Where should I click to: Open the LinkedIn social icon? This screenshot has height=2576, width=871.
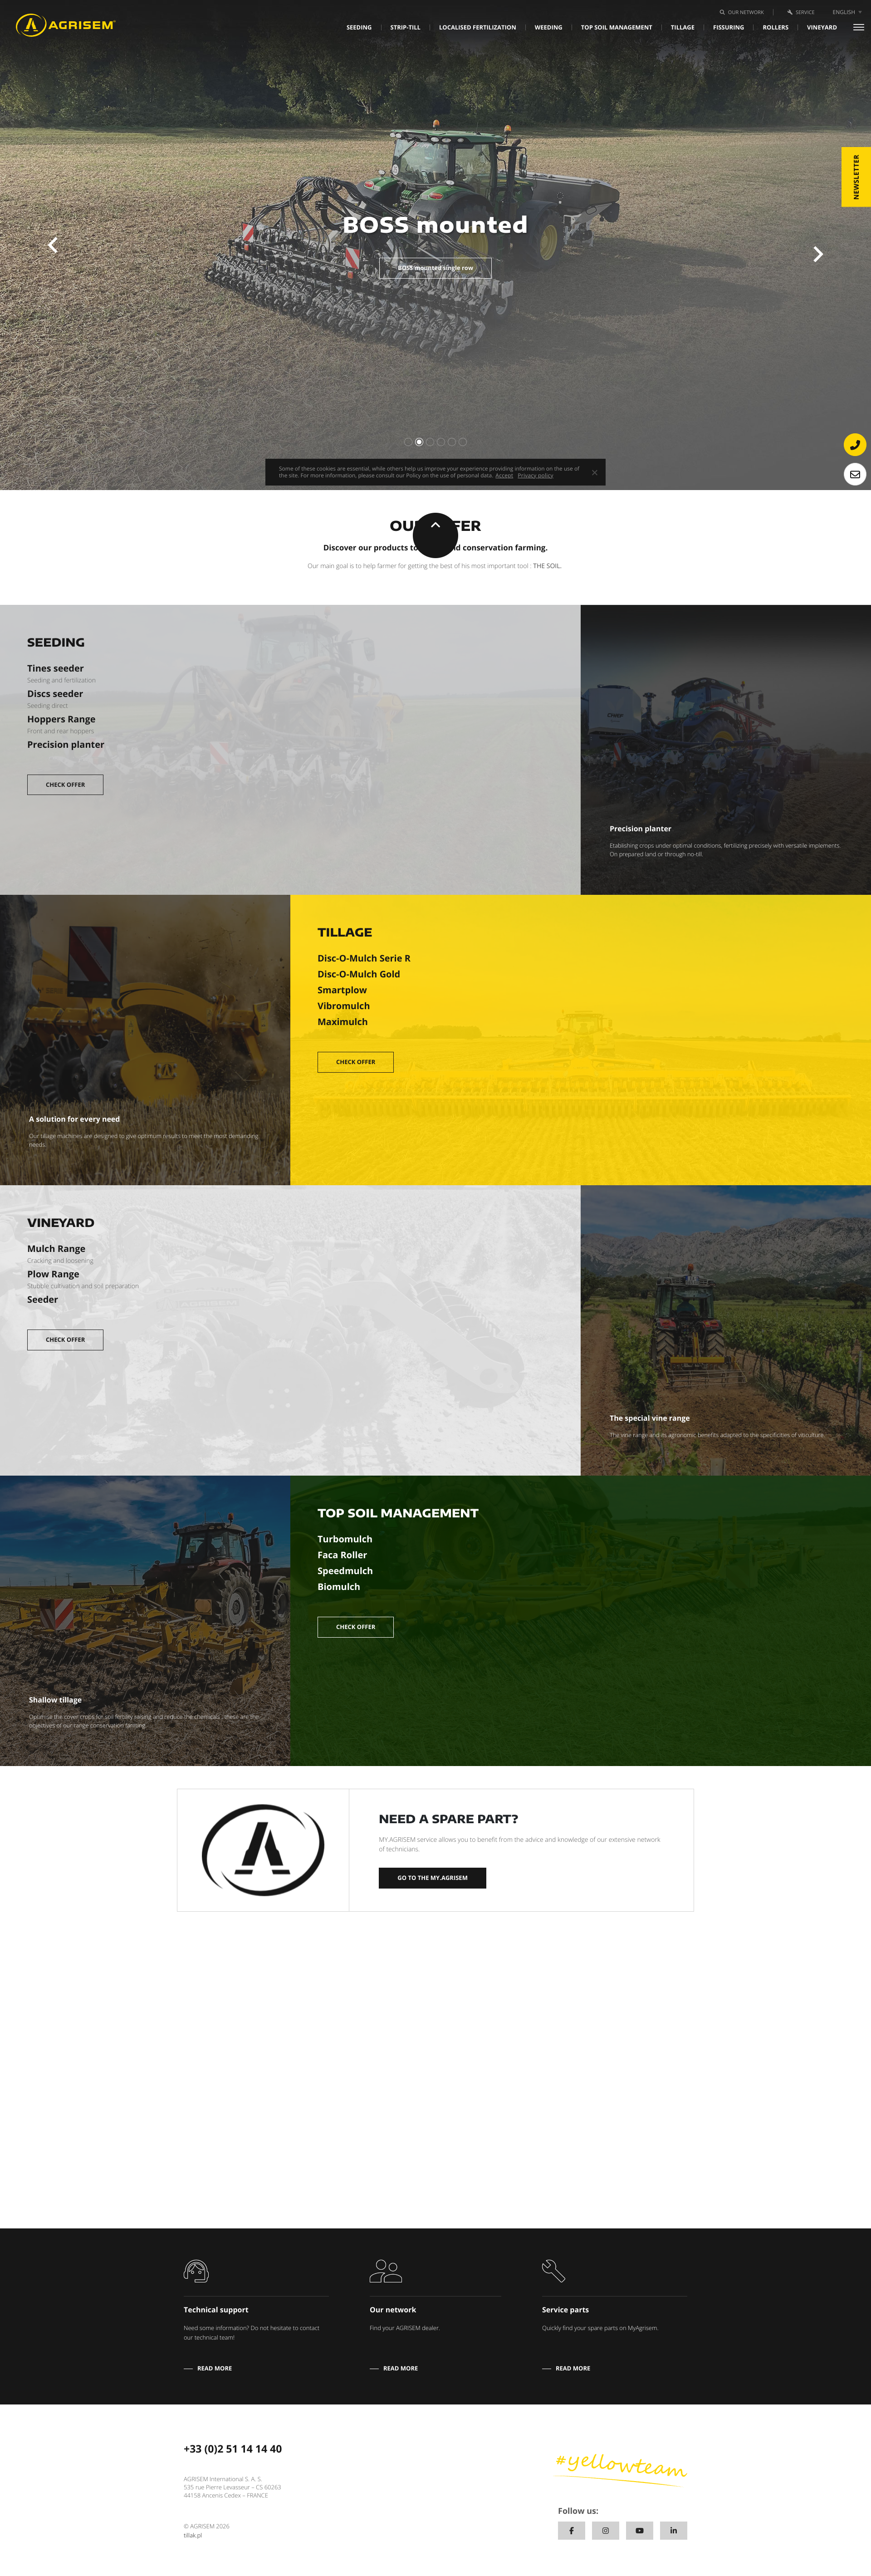pos(673,2530)
